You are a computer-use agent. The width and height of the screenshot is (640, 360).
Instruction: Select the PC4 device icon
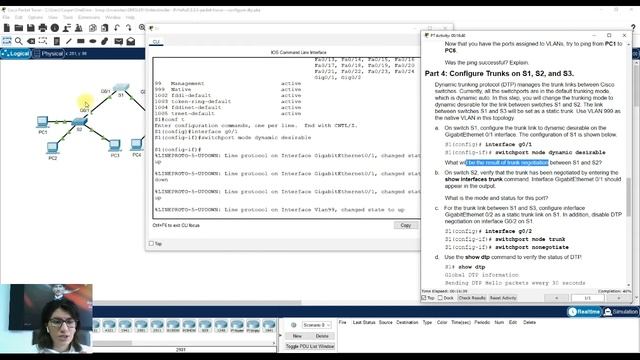click(136, 144)
